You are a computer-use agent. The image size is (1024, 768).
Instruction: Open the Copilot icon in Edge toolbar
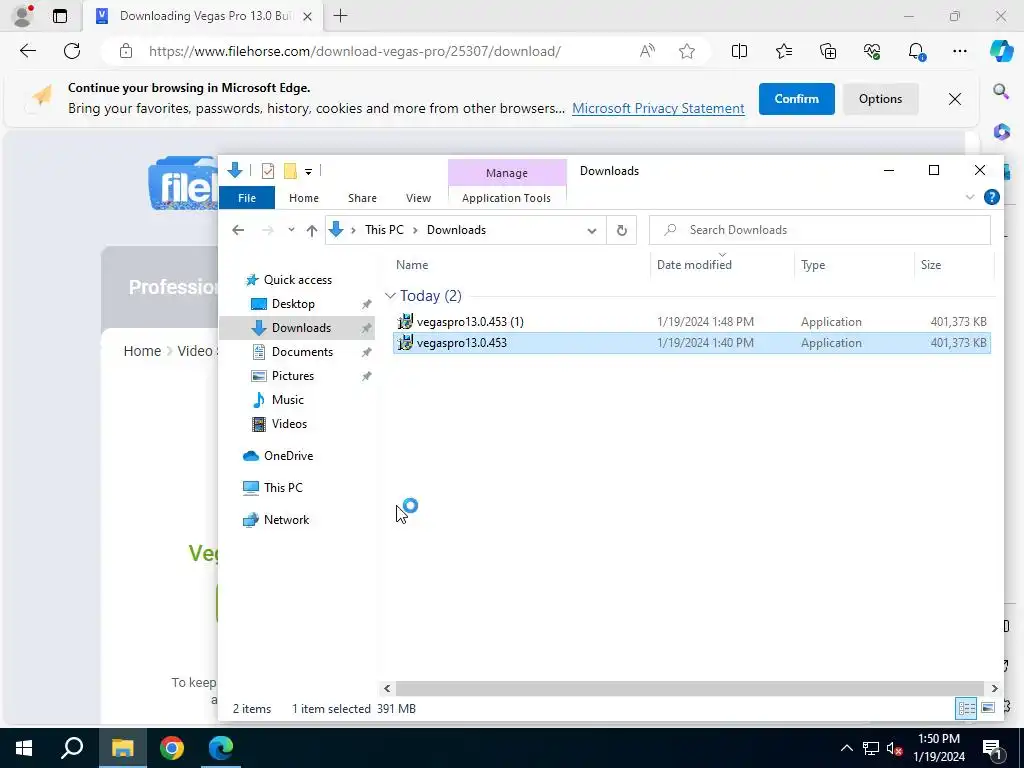(1001, 51)
